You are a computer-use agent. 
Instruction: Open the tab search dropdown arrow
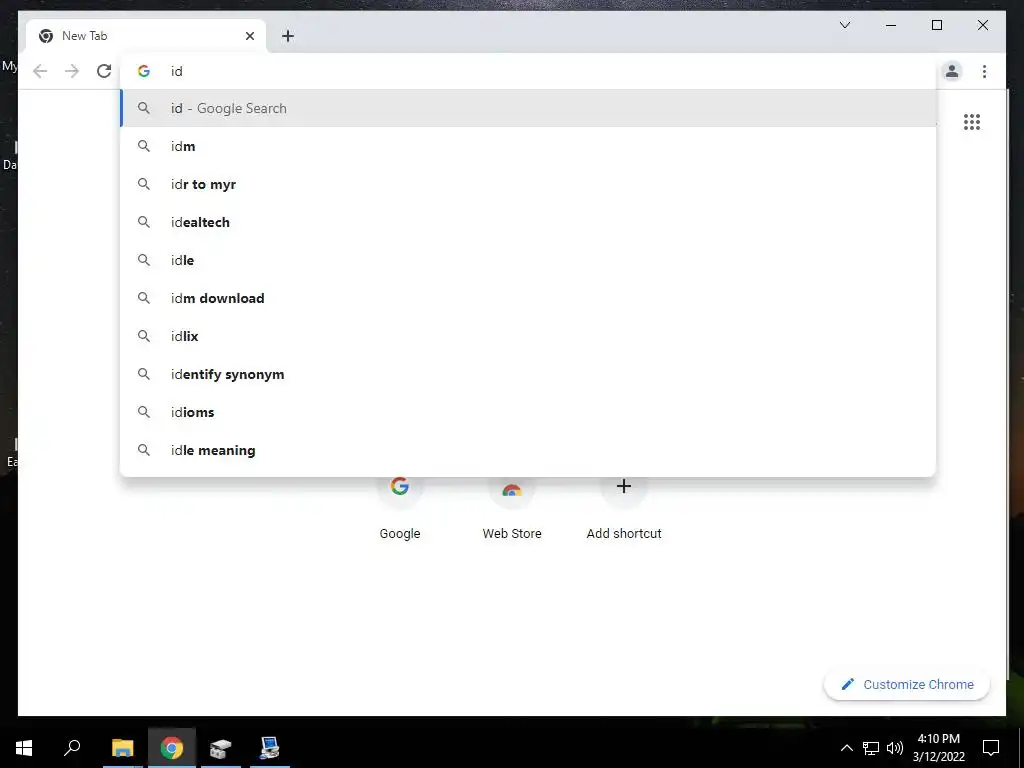(844, 25)
